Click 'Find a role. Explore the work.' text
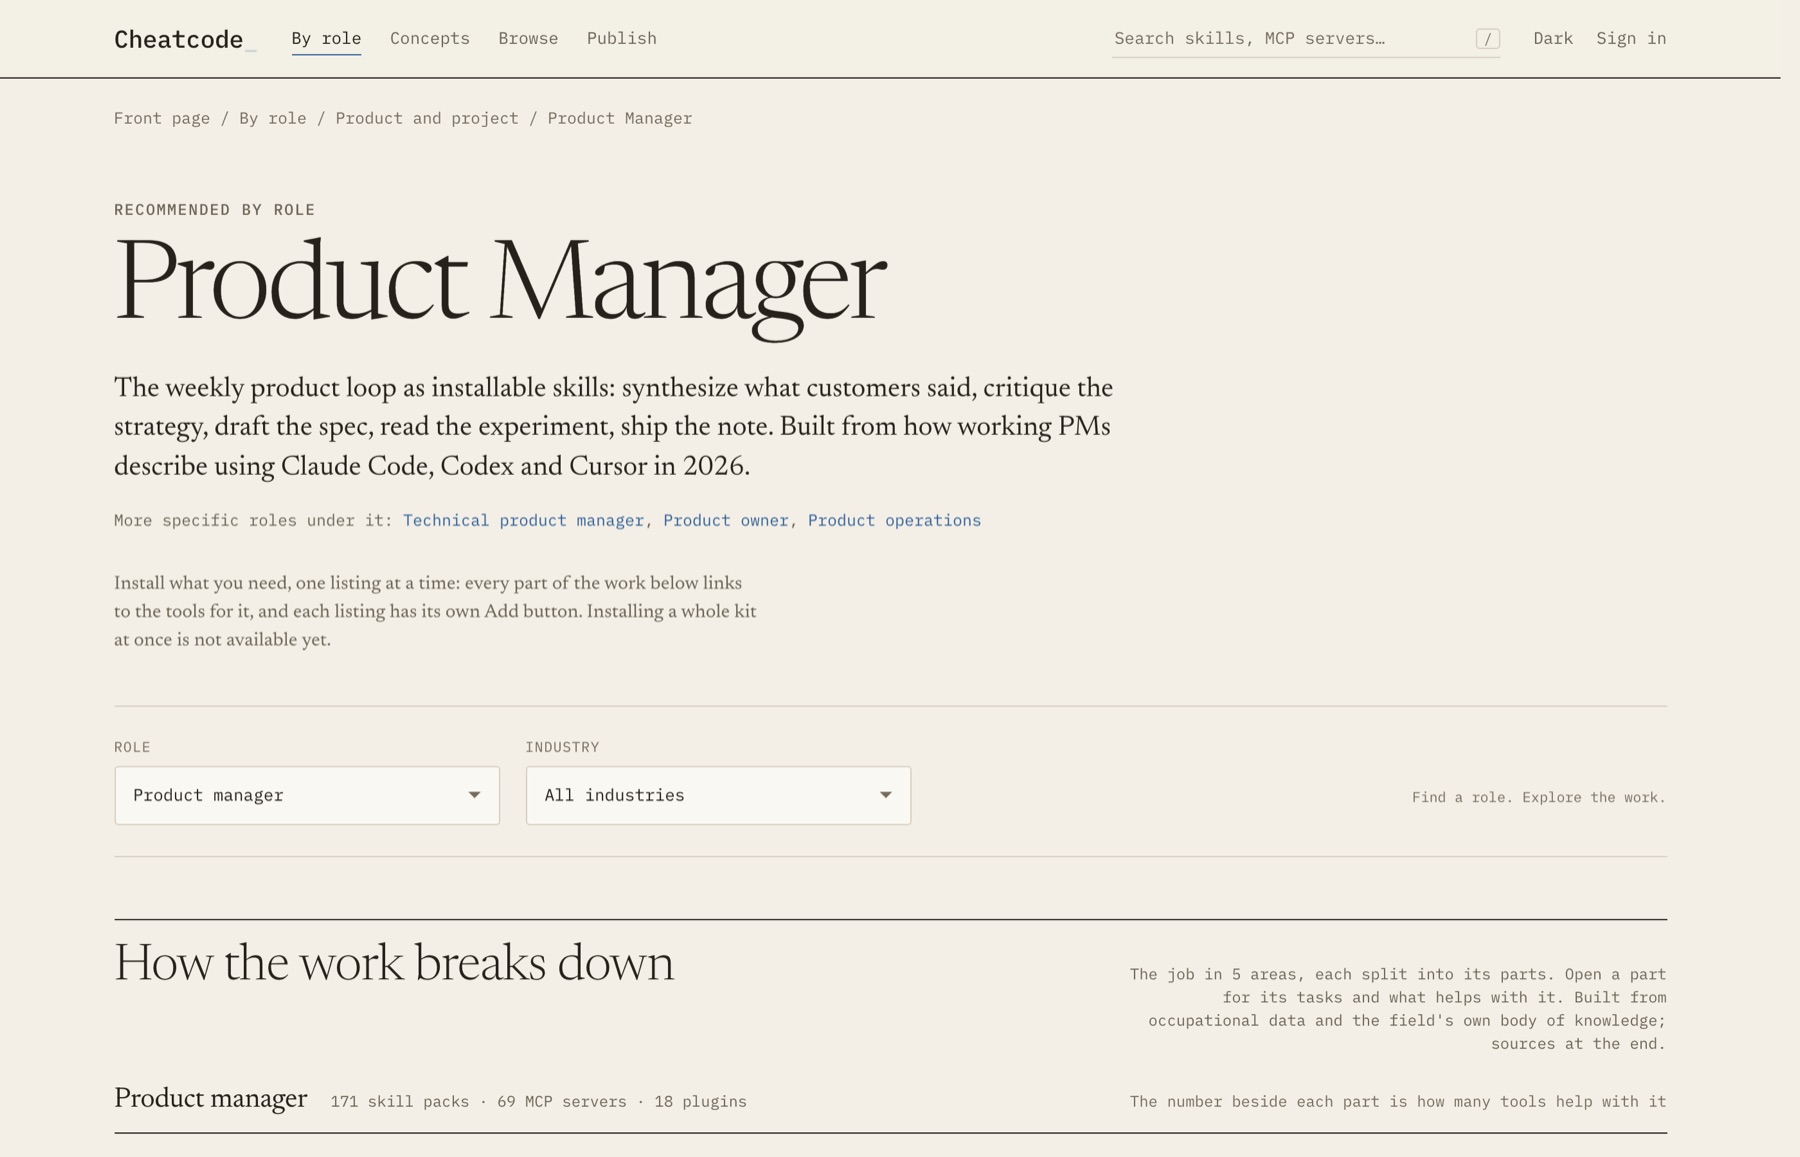 [x=1539, y=797]
